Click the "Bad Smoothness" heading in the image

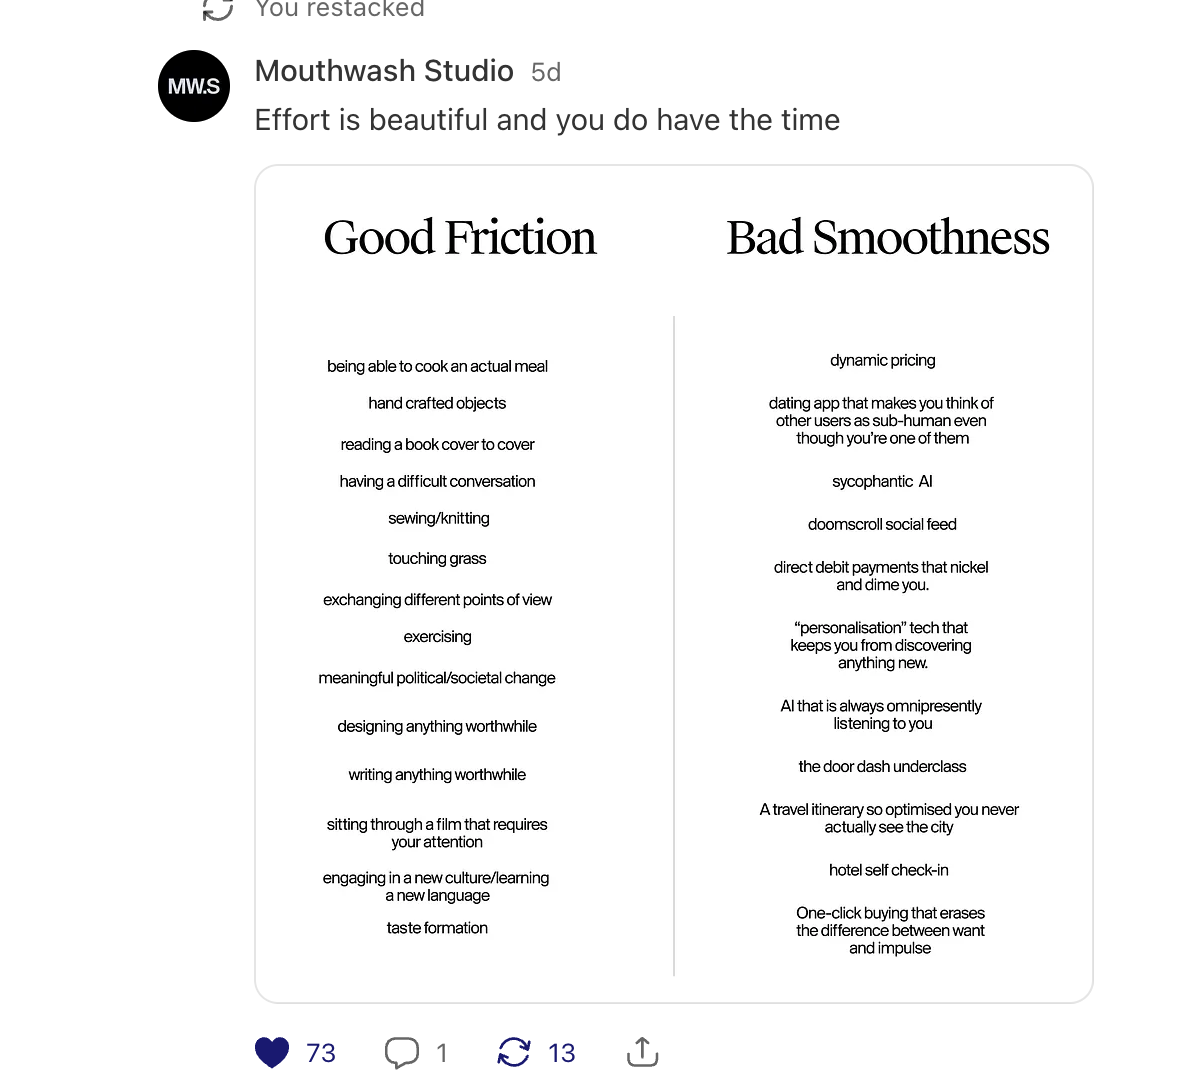click(x=888, y=238)
